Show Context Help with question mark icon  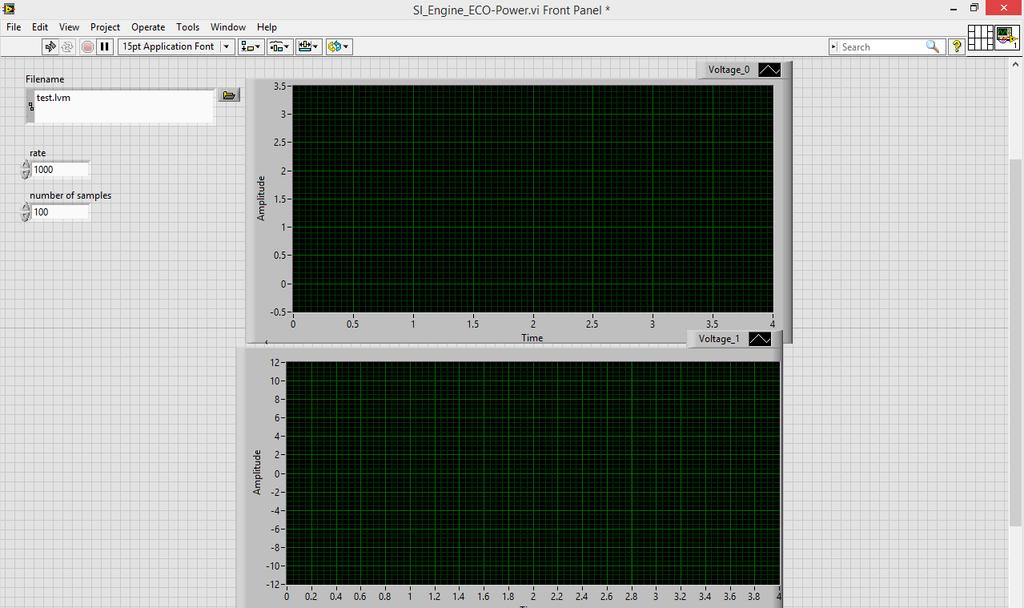957,46
